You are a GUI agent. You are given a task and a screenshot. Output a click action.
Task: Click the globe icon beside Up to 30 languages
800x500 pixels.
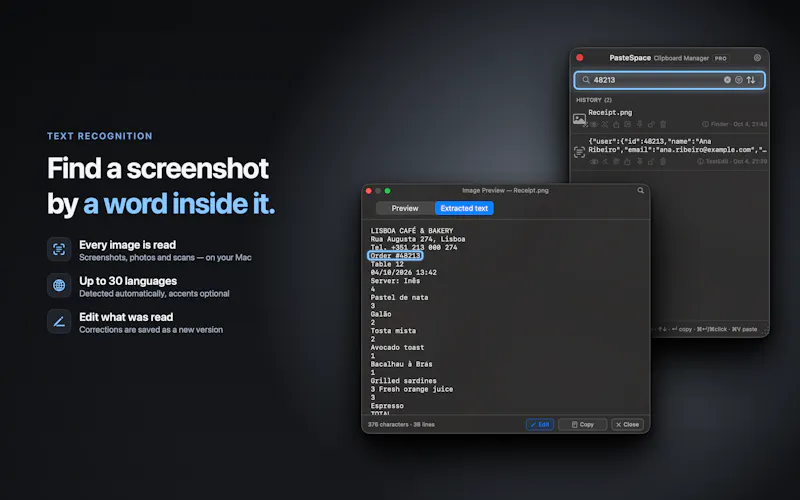[x=59, y=285]
